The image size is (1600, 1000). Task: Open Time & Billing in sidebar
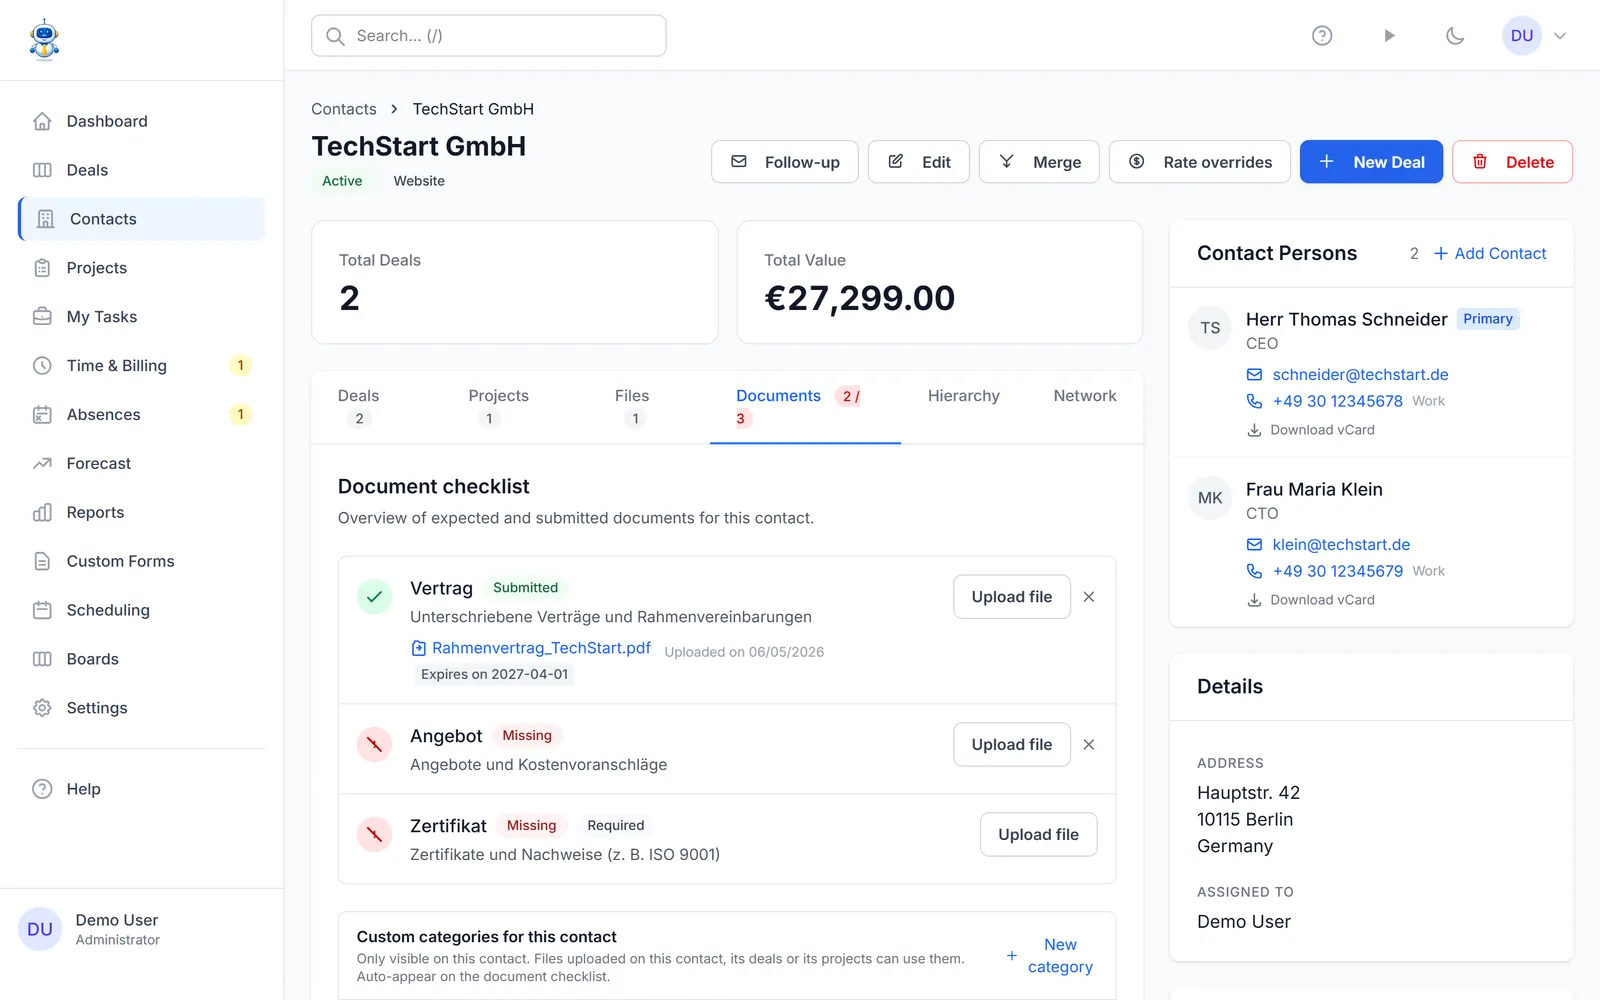pyautogui.click(x=142, y=366)
